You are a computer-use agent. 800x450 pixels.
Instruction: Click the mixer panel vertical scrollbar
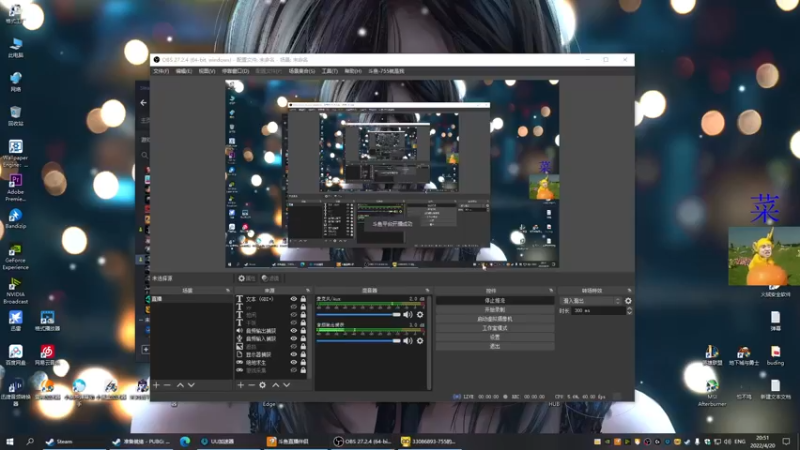coord(430,342)
